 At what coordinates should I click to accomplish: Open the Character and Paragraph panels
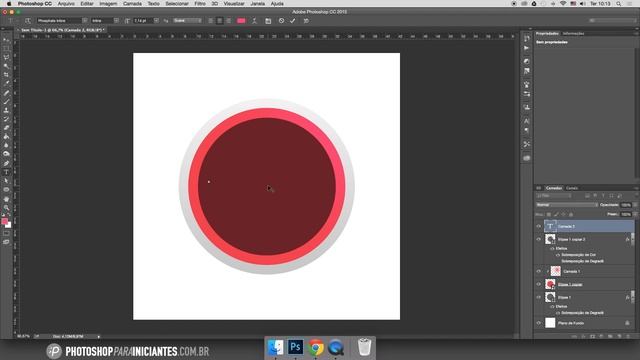pyautogui.click(x=268, y=21)
